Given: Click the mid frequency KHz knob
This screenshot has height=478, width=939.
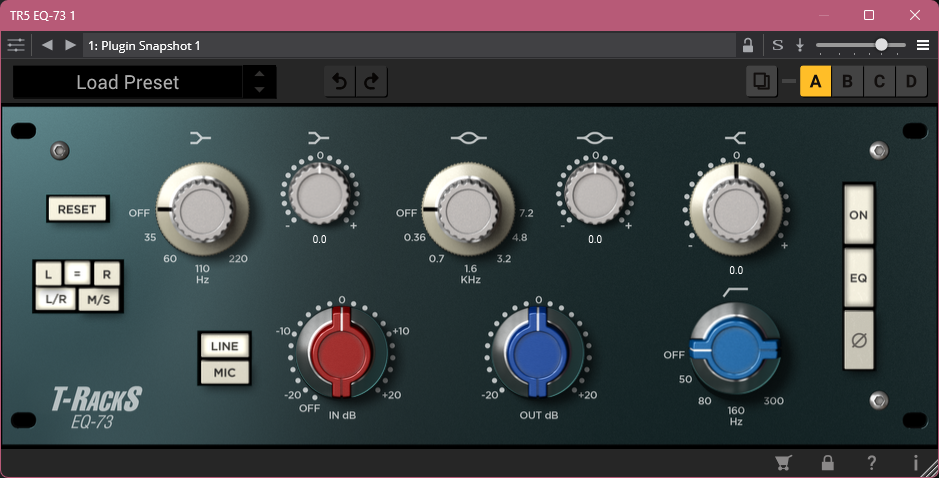Looking at the screenshot, I should click(x=468, y=210).
